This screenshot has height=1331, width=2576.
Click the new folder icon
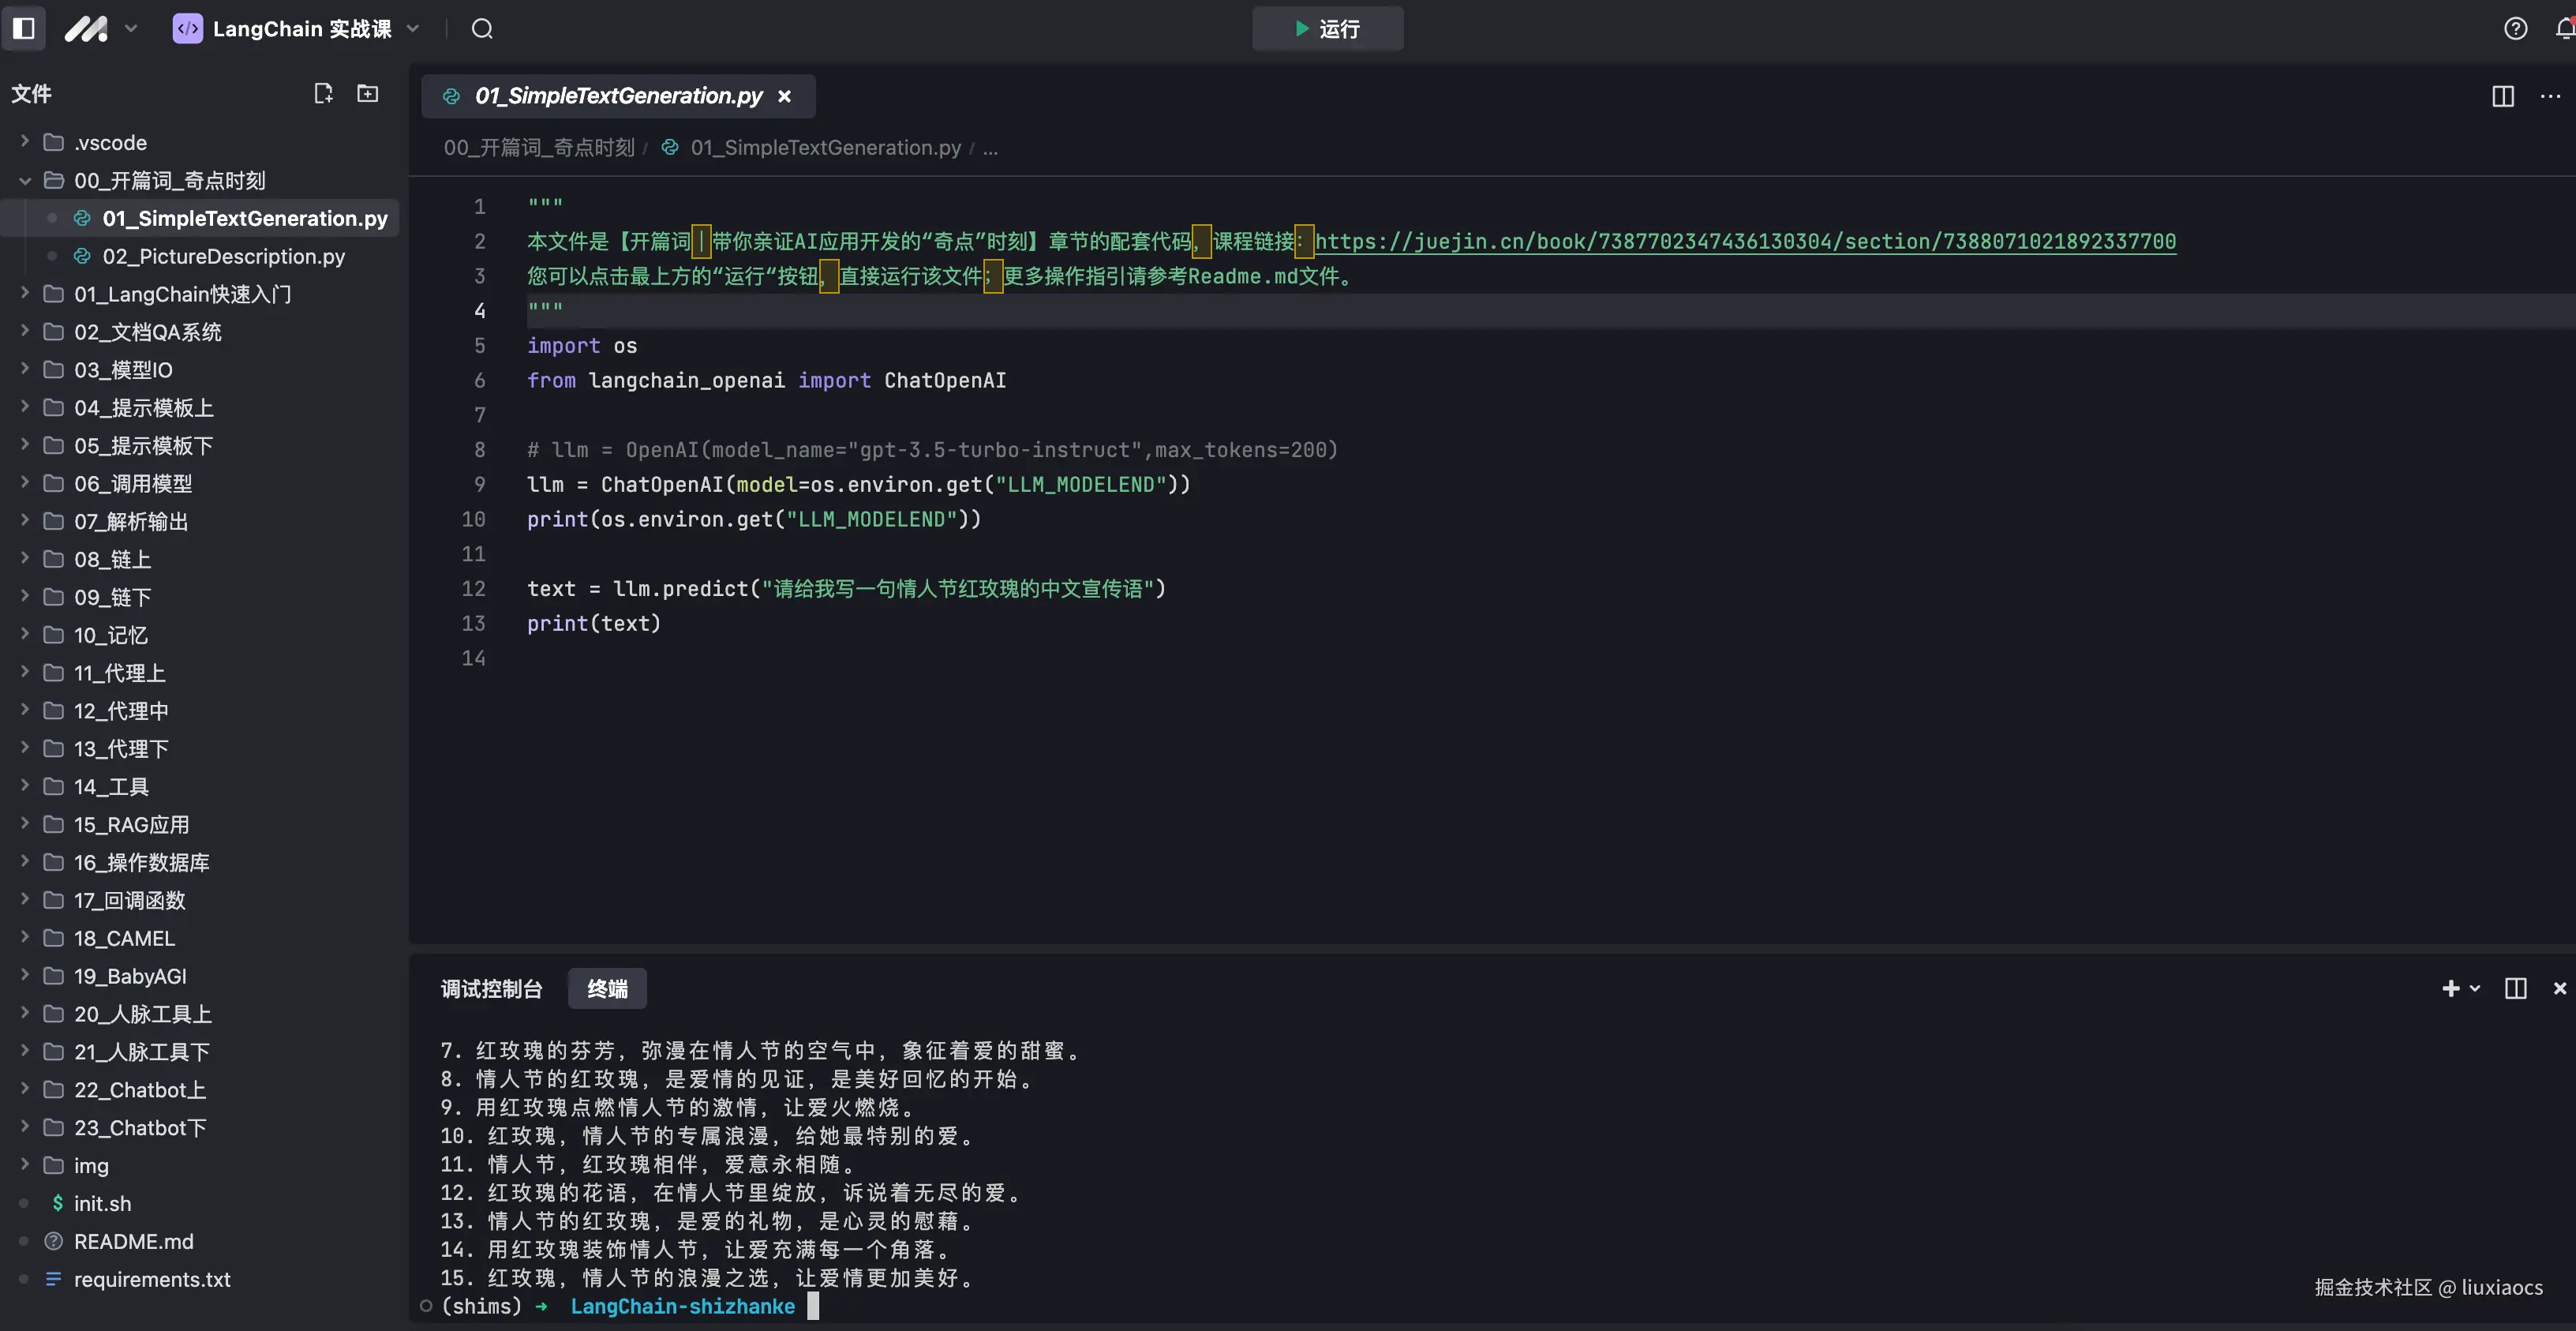(368, 93)
